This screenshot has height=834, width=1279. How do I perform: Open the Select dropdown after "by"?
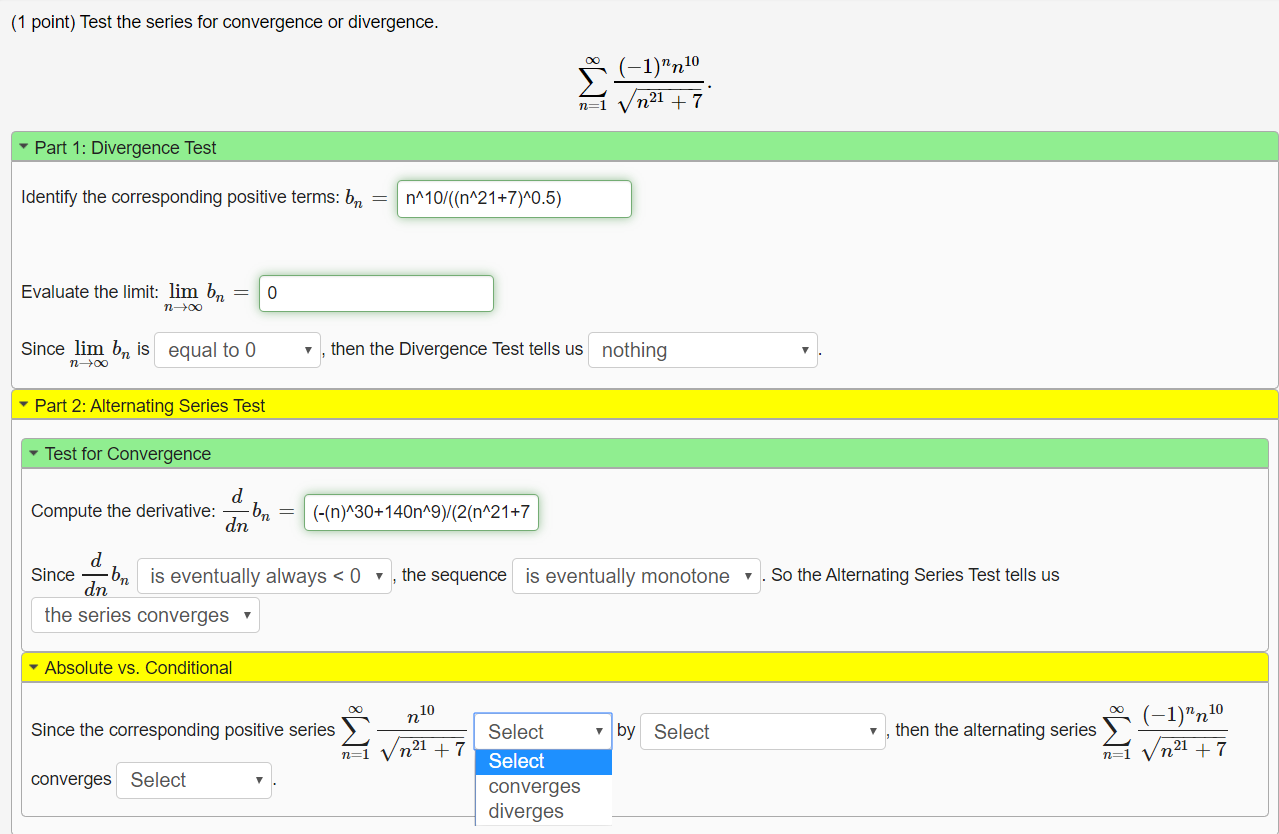[x=762, y=731]
